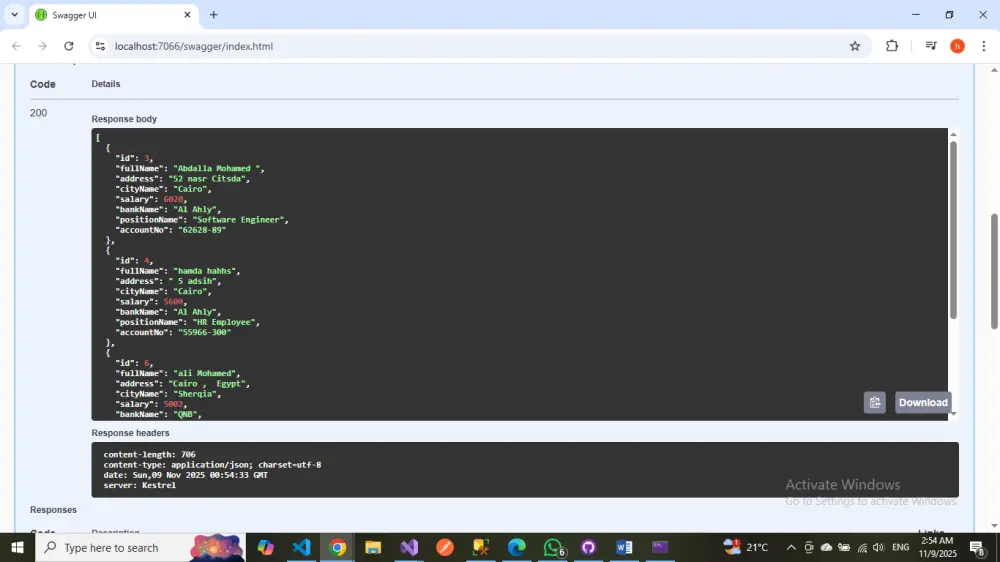Image resolution: width=1000 pixels, height=562 pixels.
Task: Close the Swagger UI tab
Action: pos(187,15)
